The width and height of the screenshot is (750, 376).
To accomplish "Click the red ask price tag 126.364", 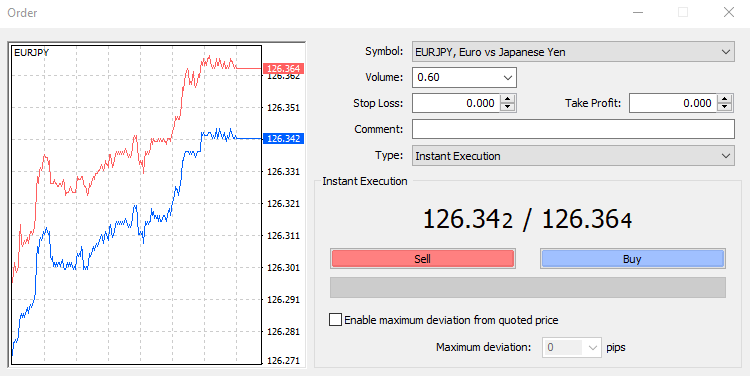I will 283,68.
